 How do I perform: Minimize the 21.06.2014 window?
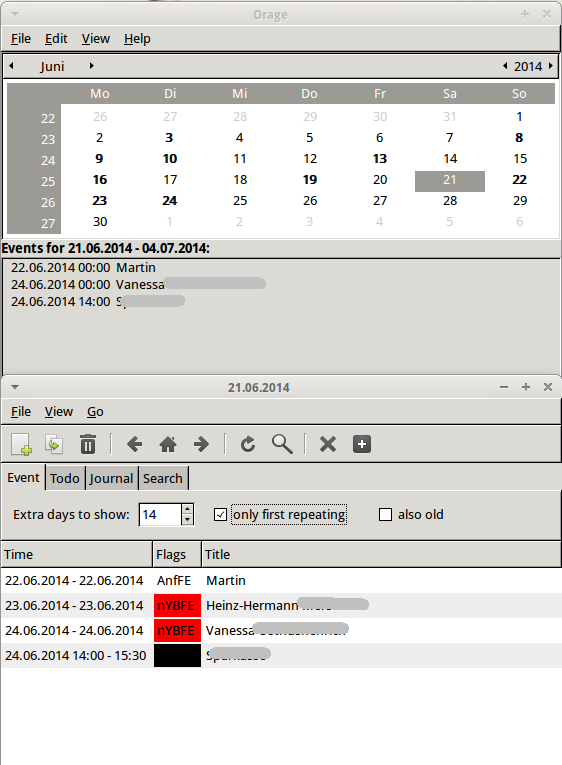point(504,387)
